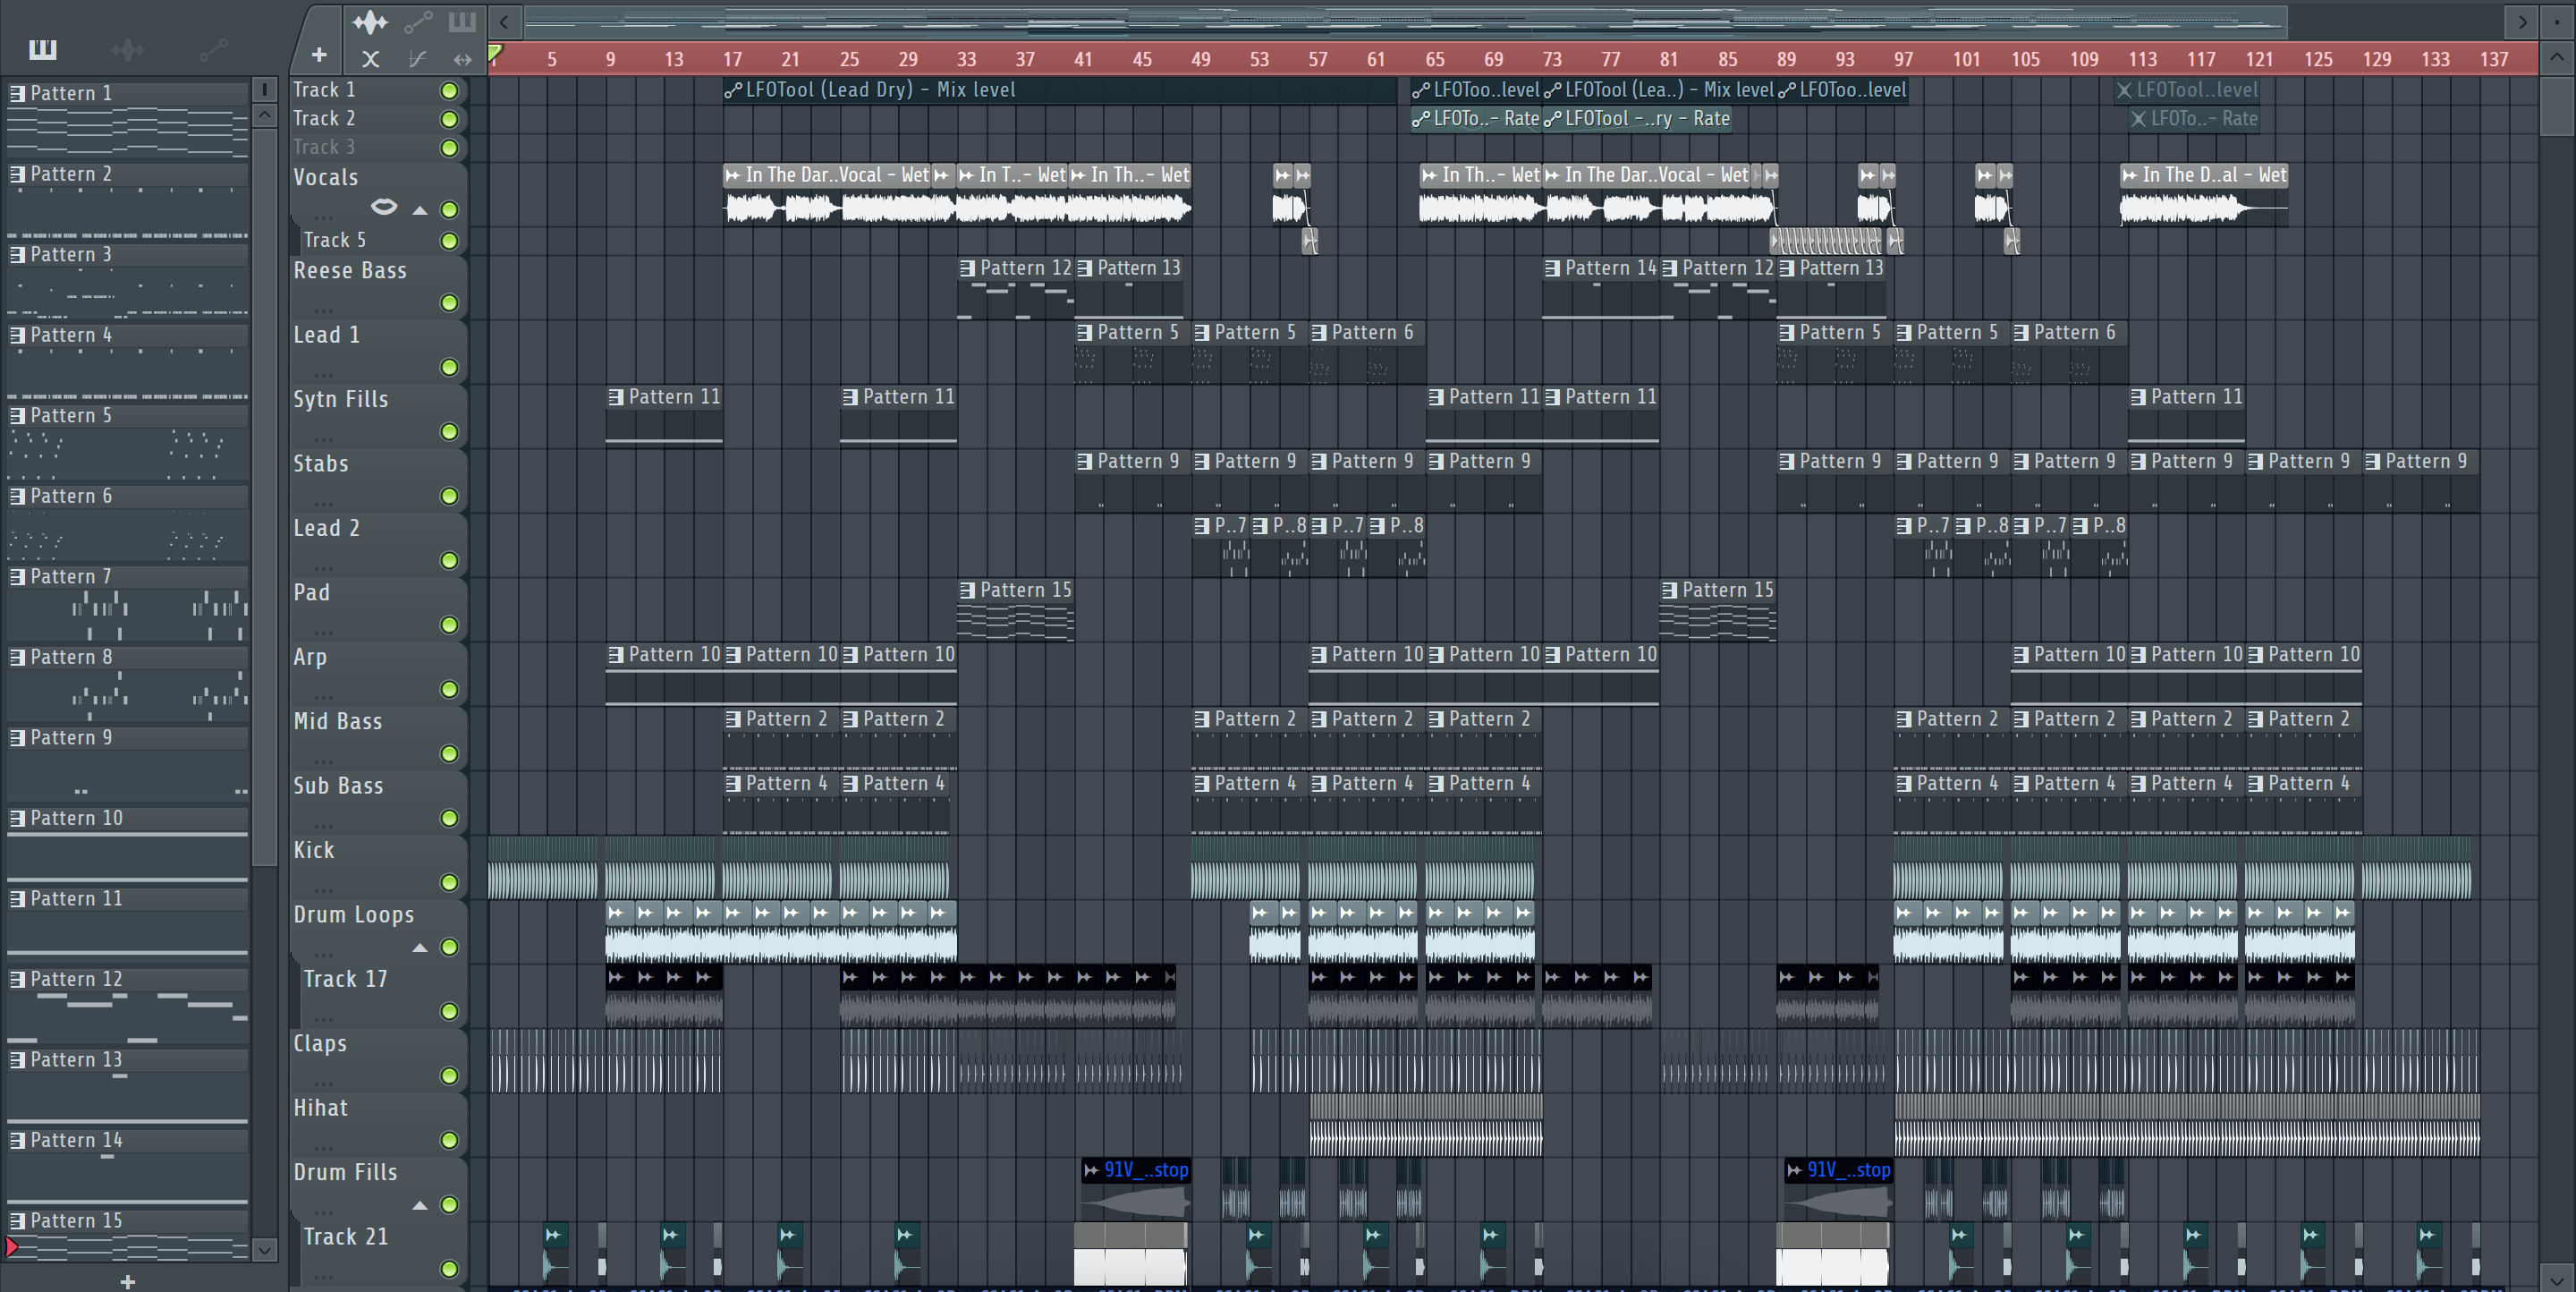Mute Track 1 with its green LED

[449, 91]
